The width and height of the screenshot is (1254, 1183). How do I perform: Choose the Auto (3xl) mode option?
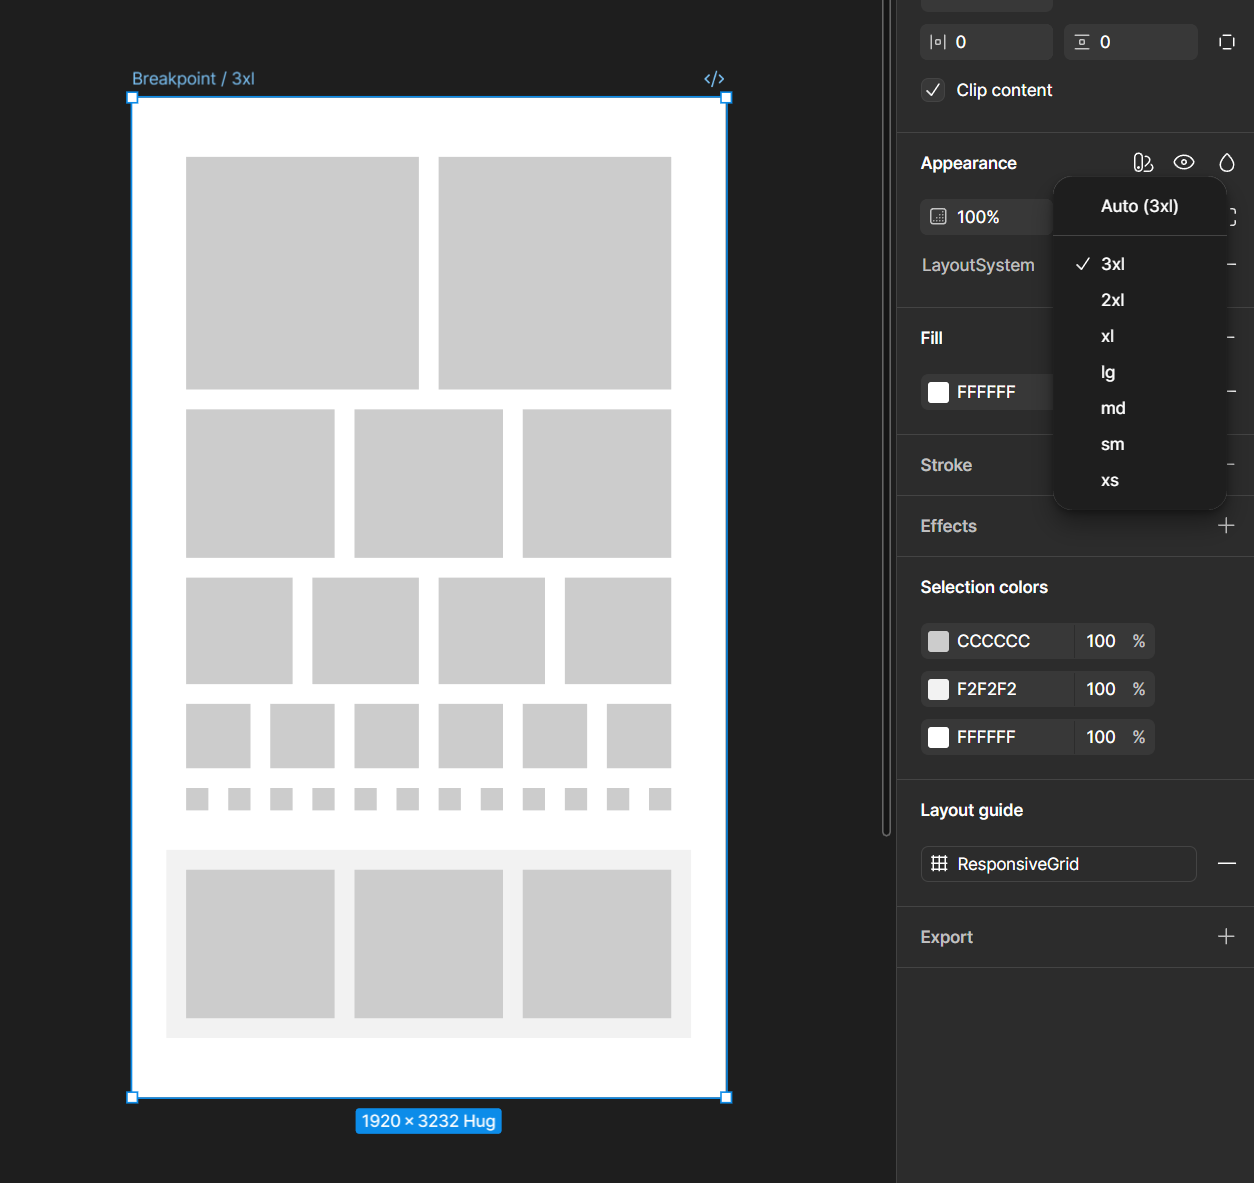click(1139, 206)
